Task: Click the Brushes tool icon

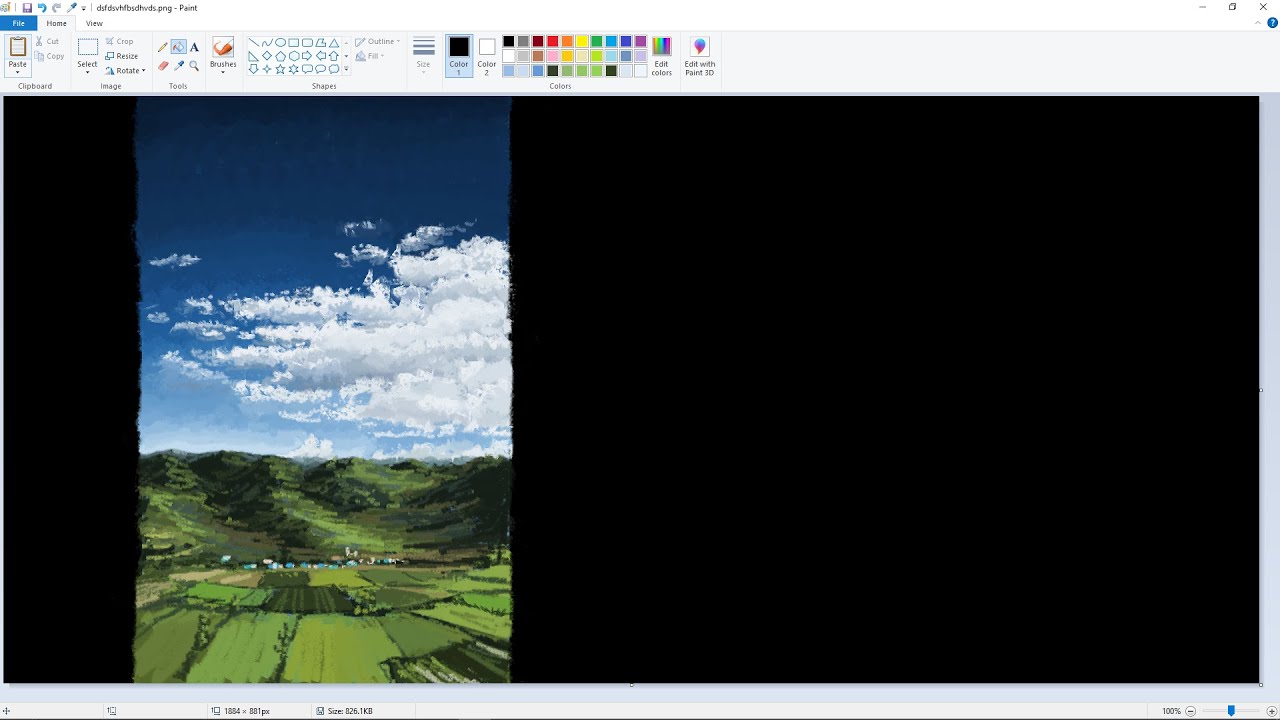Action: [223, 47]
